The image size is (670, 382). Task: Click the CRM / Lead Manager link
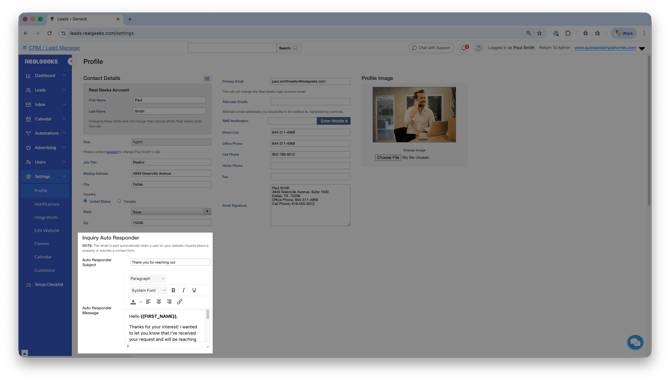54,48
